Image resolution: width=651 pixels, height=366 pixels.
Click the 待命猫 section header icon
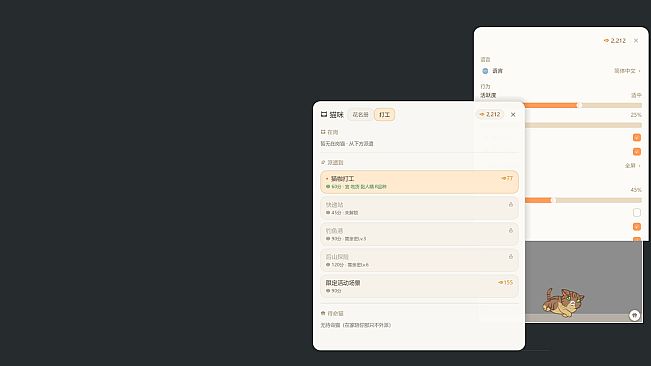click(323, 313)
